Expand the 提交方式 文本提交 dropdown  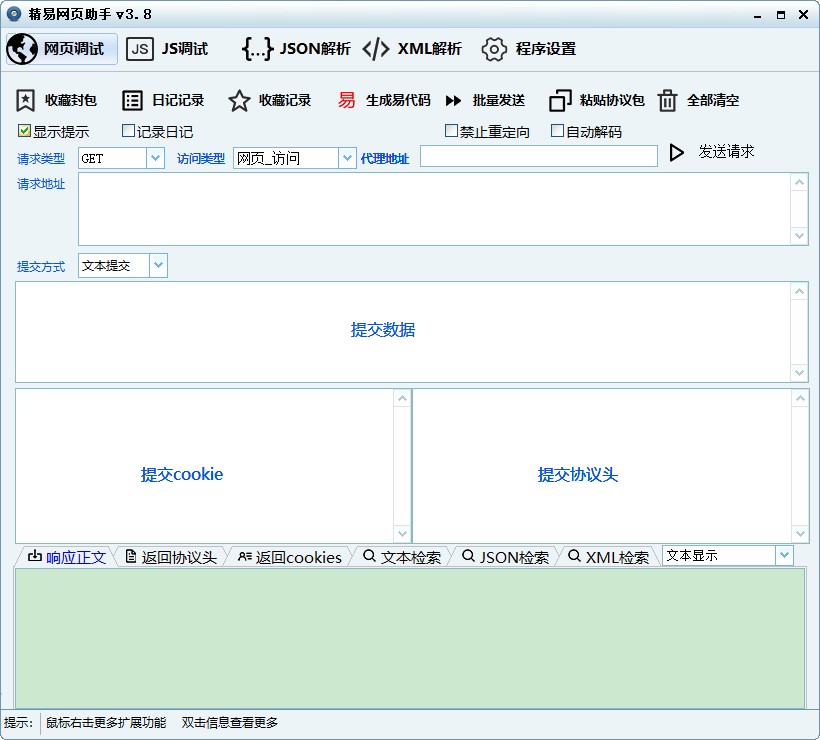tap(159, 266)
